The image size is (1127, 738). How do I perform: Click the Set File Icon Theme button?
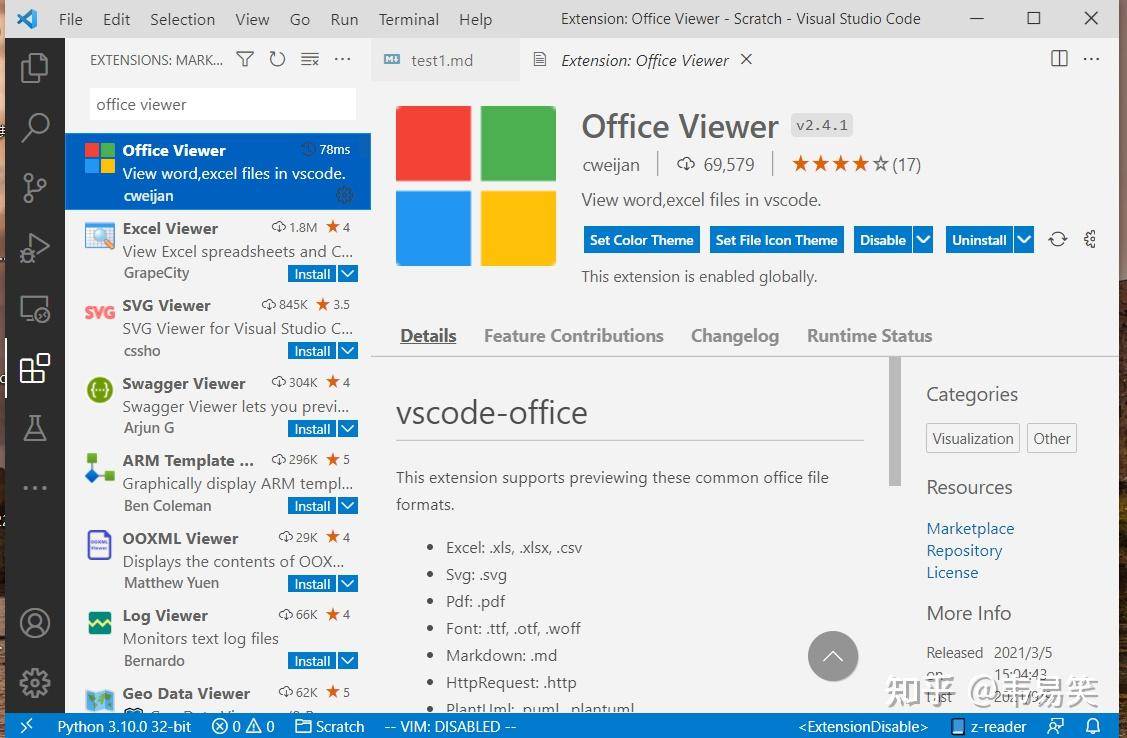776,239
